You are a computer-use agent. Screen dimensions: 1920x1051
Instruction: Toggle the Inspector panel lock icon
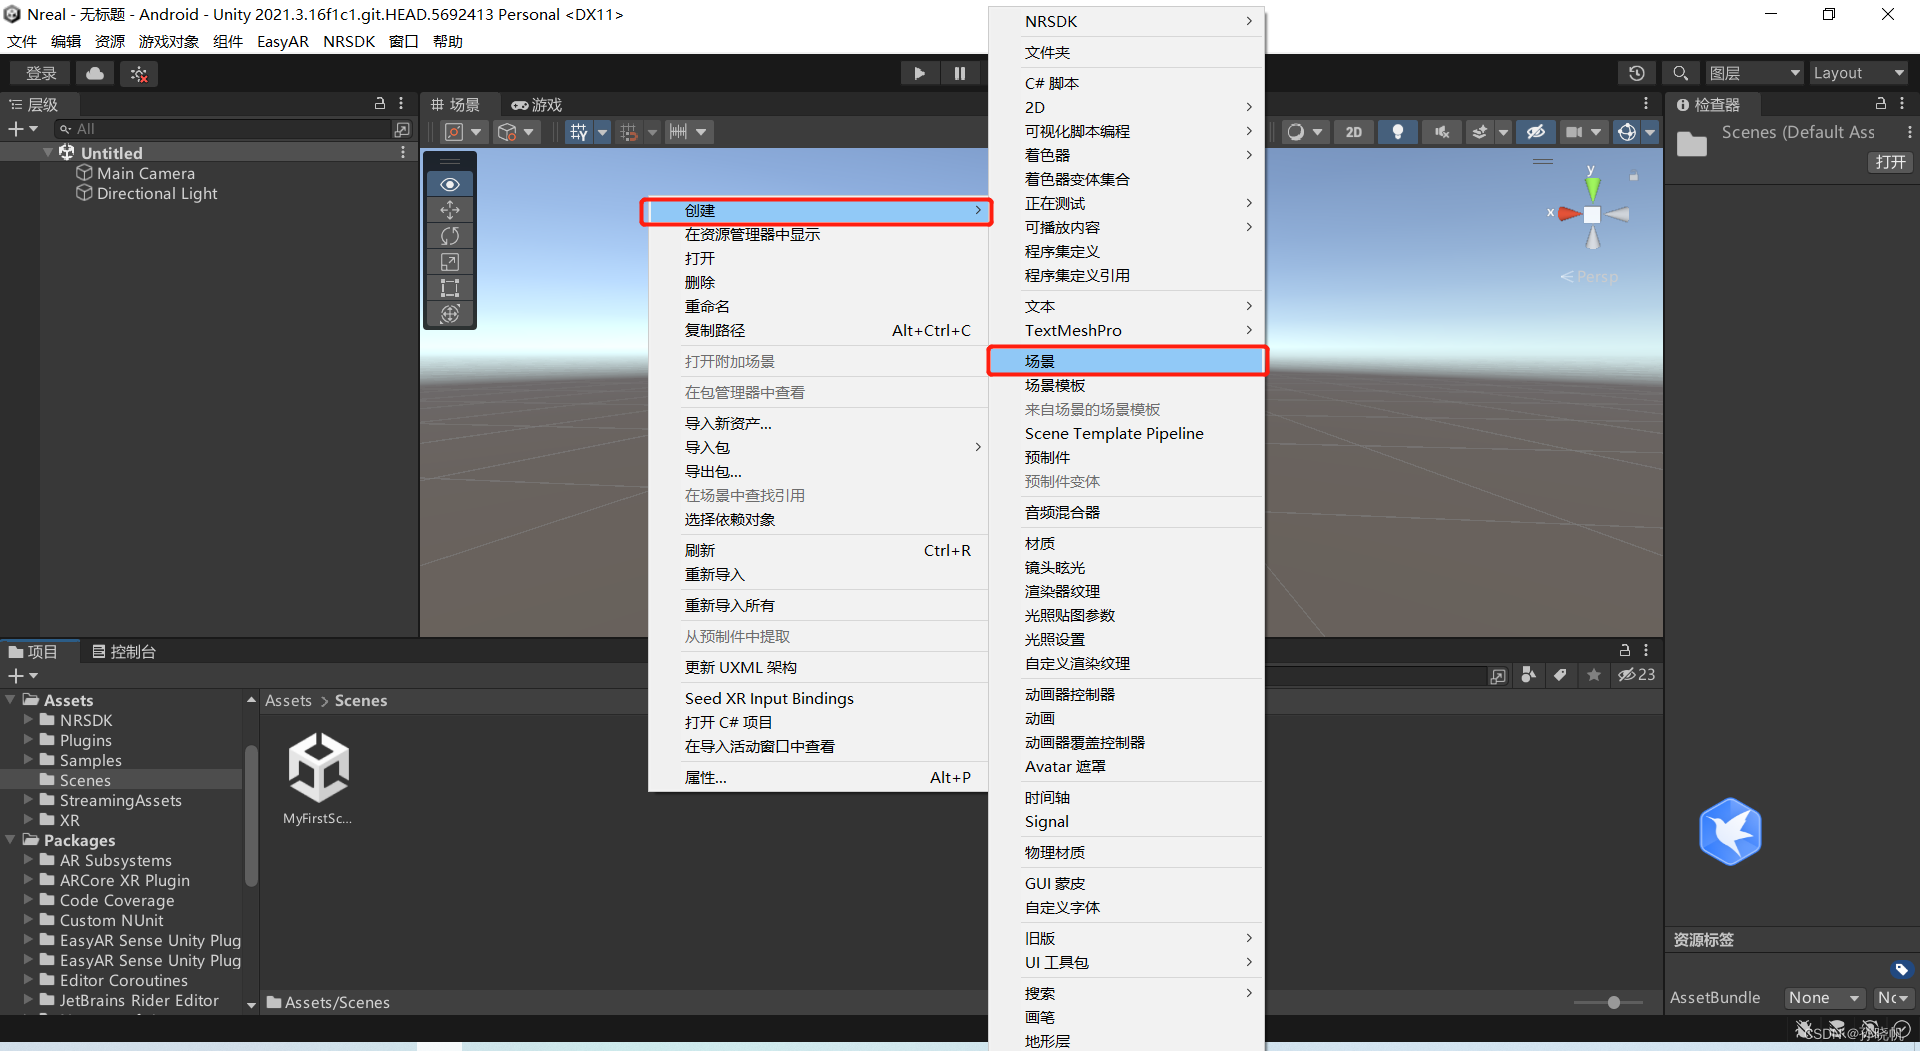click(x=1880, y=104)
